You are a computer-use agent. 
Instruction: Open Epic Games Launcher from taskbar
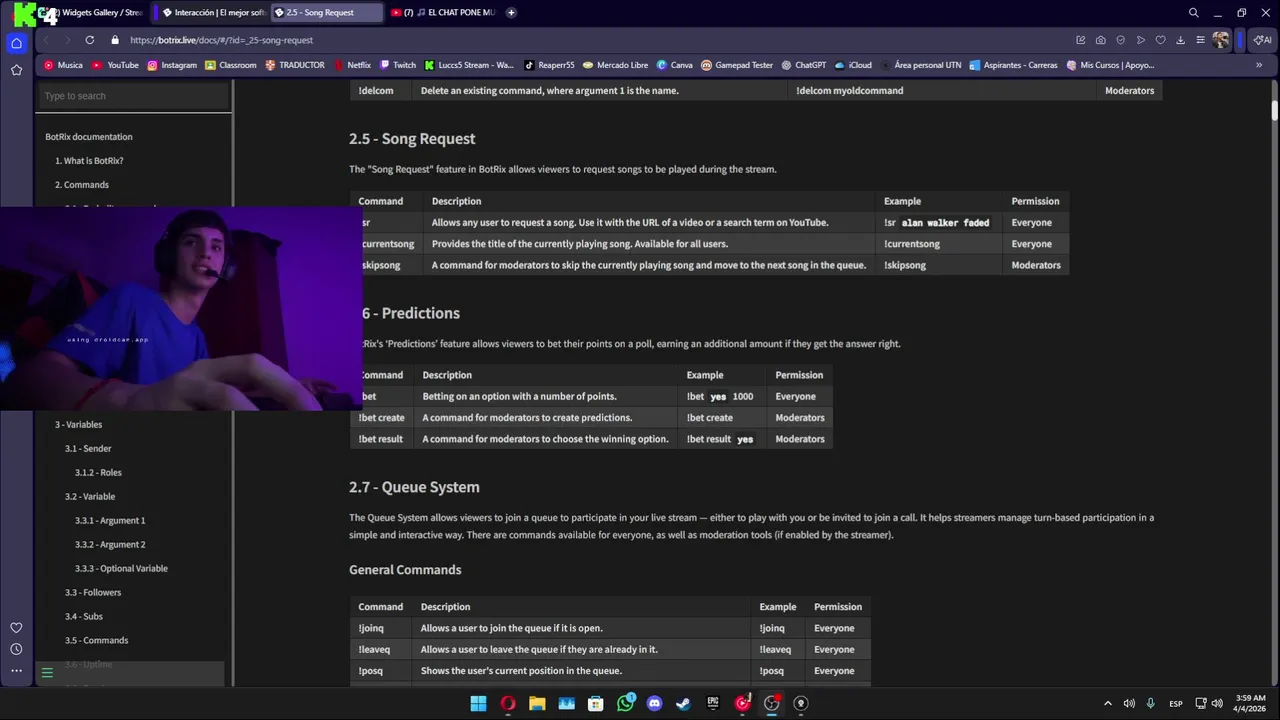click(x=713, y=703)
